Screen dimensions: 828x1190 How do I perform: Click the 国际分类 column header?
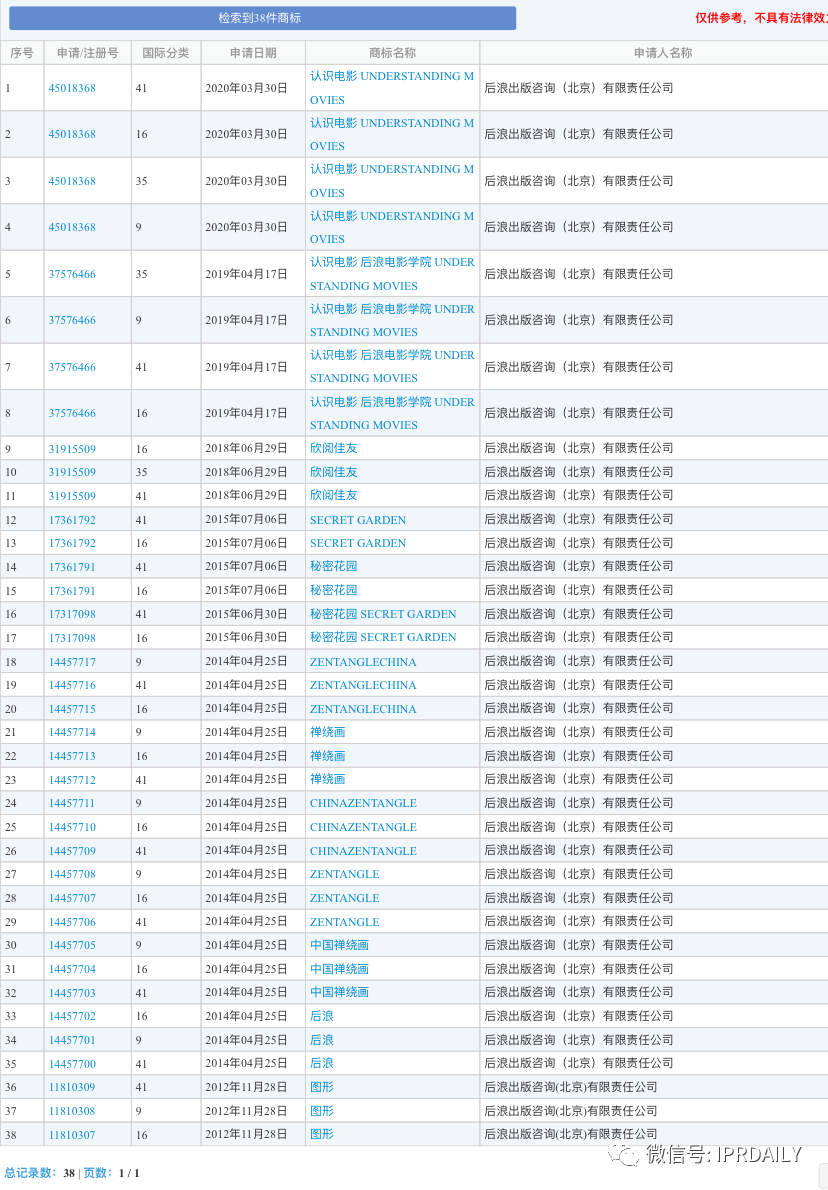click(x=166, y=53)
